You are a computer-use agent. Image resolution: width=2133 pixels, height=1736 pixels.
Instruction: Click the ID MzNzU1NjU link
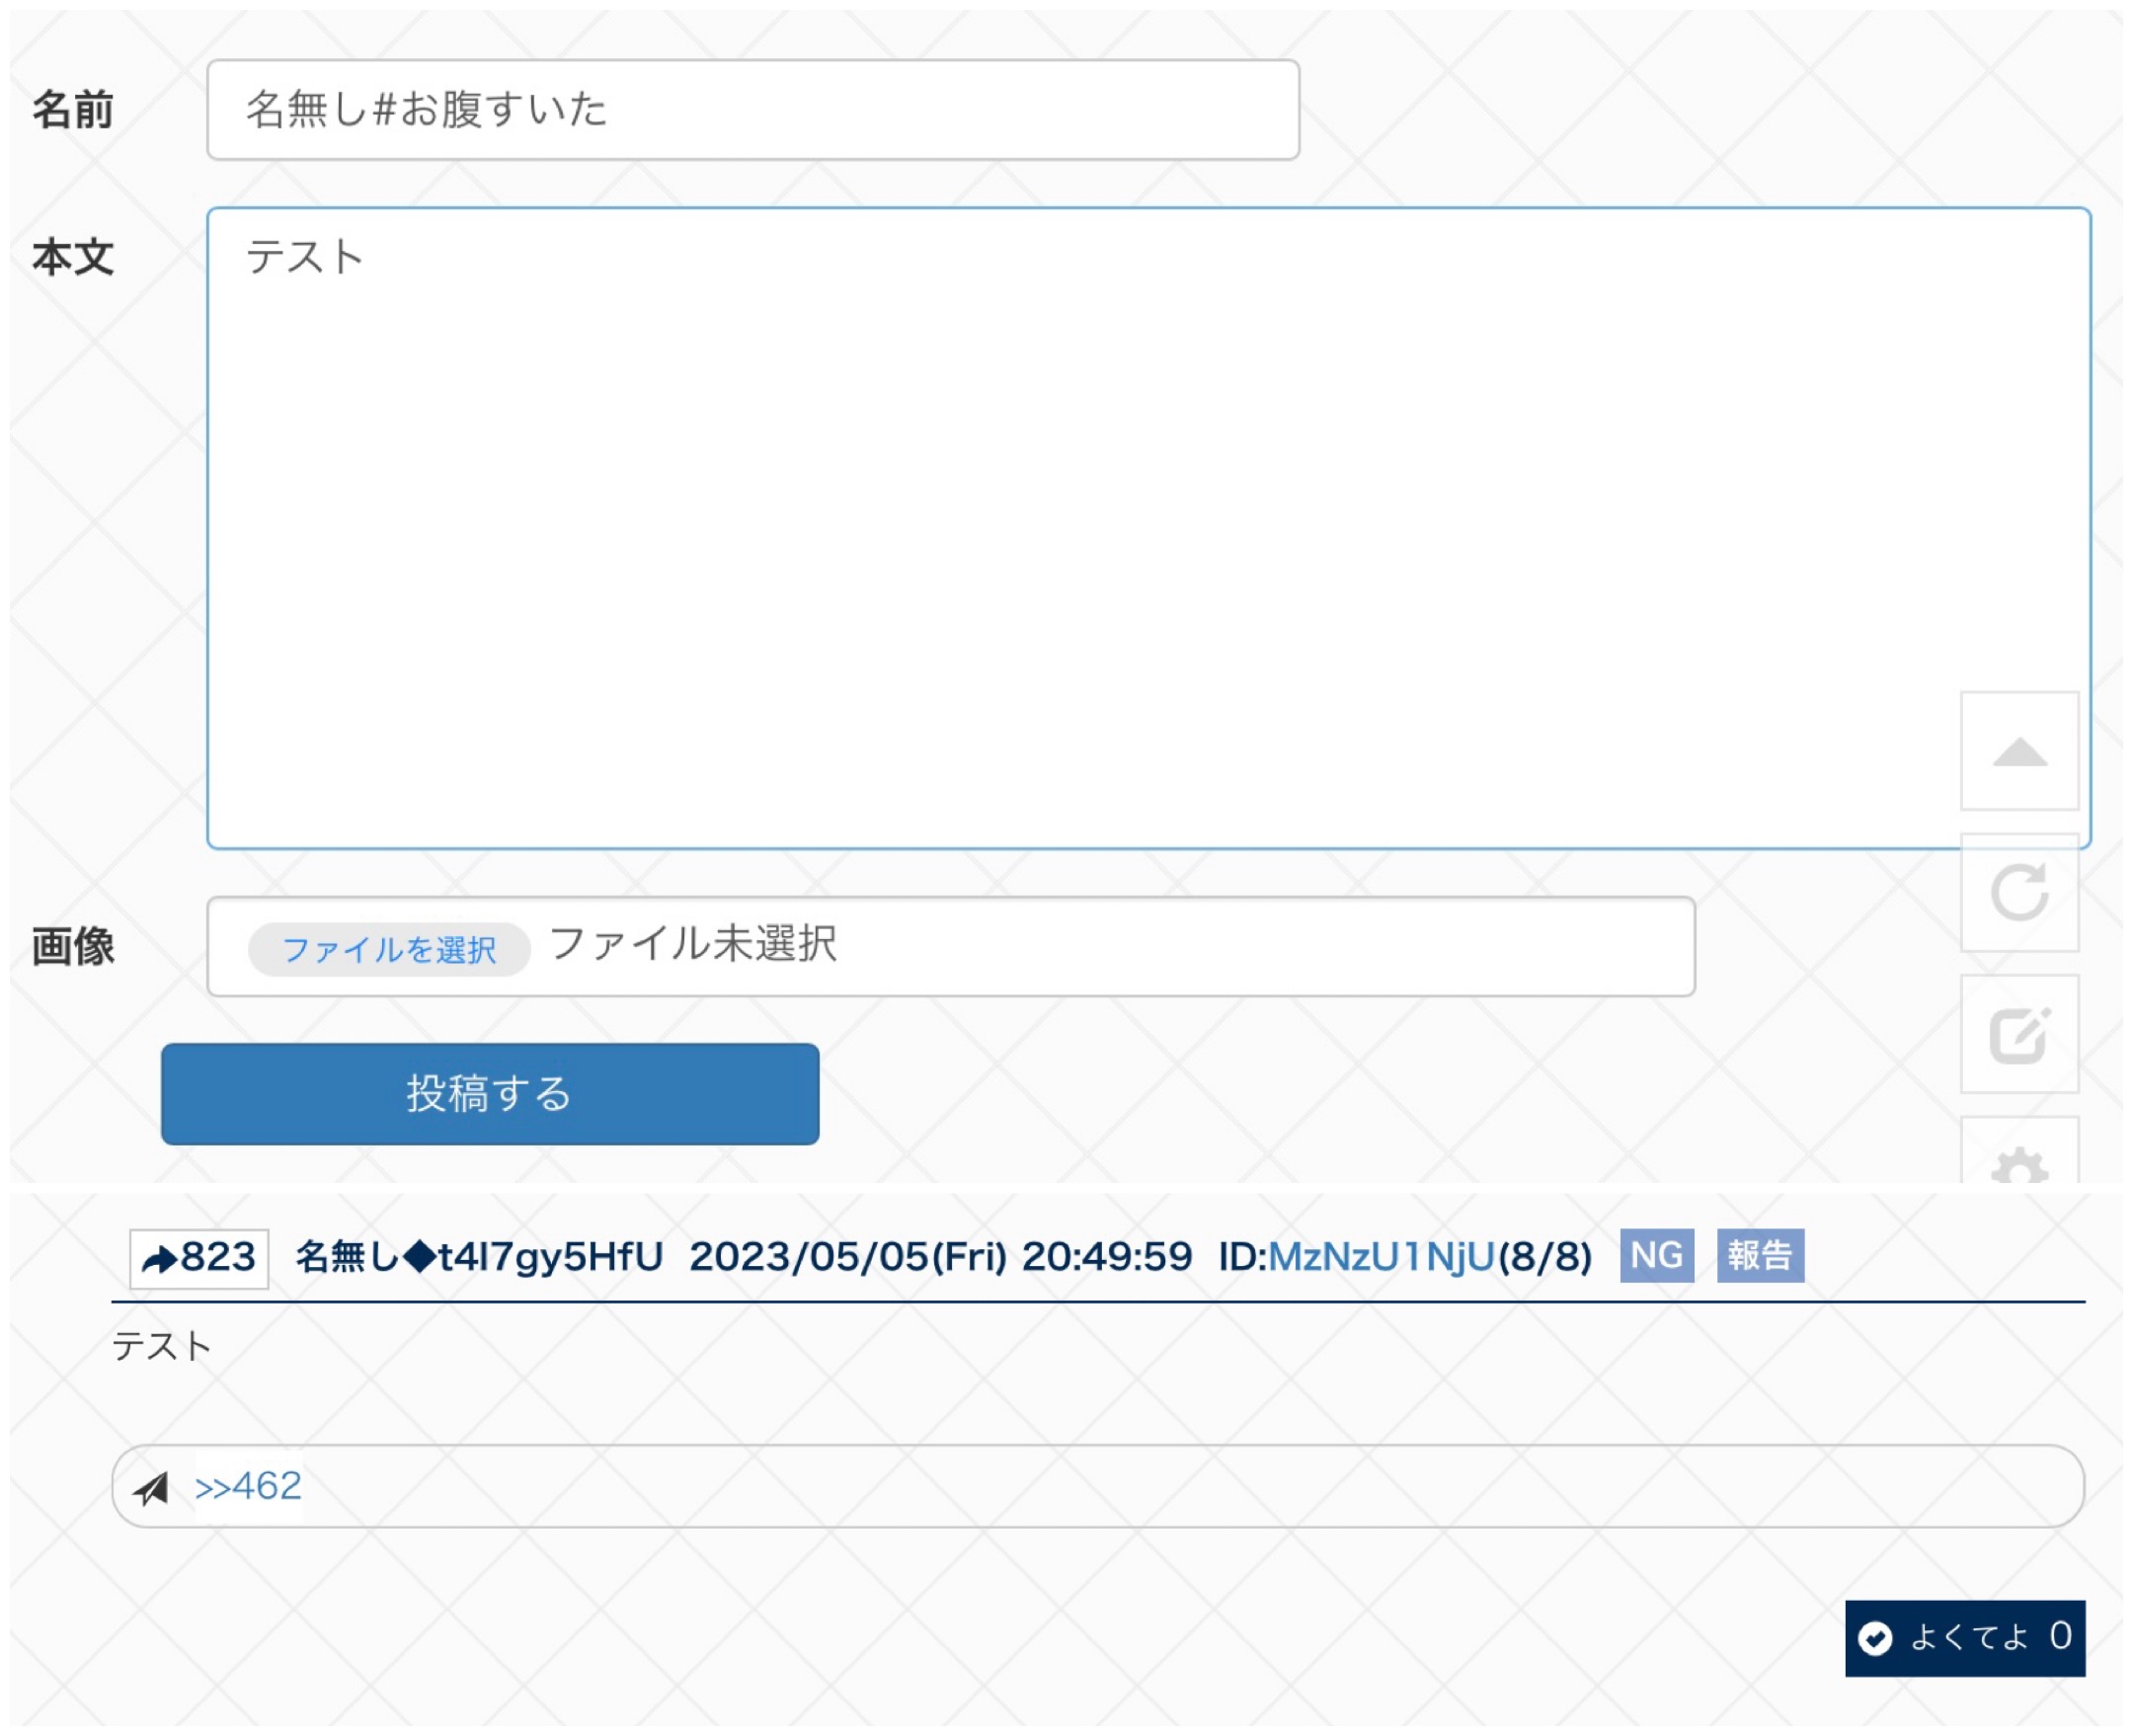pyautogui.click(x=1381, y=1257)
